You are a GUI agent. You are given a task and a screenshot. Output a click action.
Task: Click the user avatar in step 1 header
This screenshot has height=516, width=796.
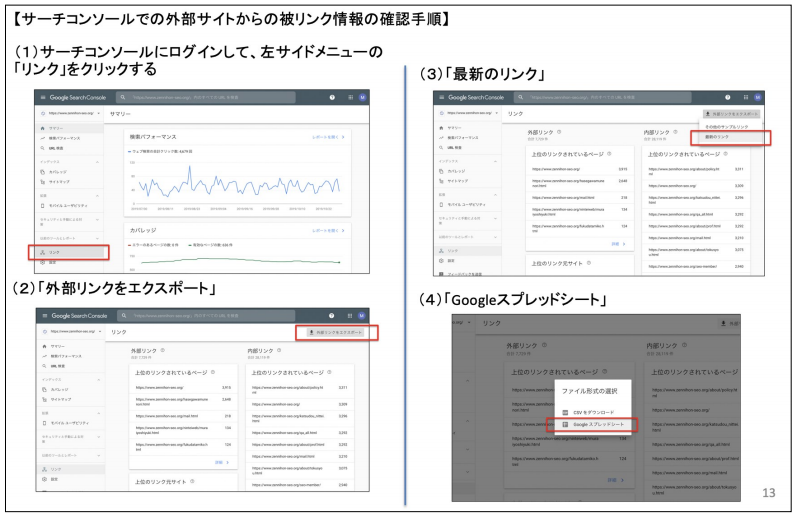363,98
